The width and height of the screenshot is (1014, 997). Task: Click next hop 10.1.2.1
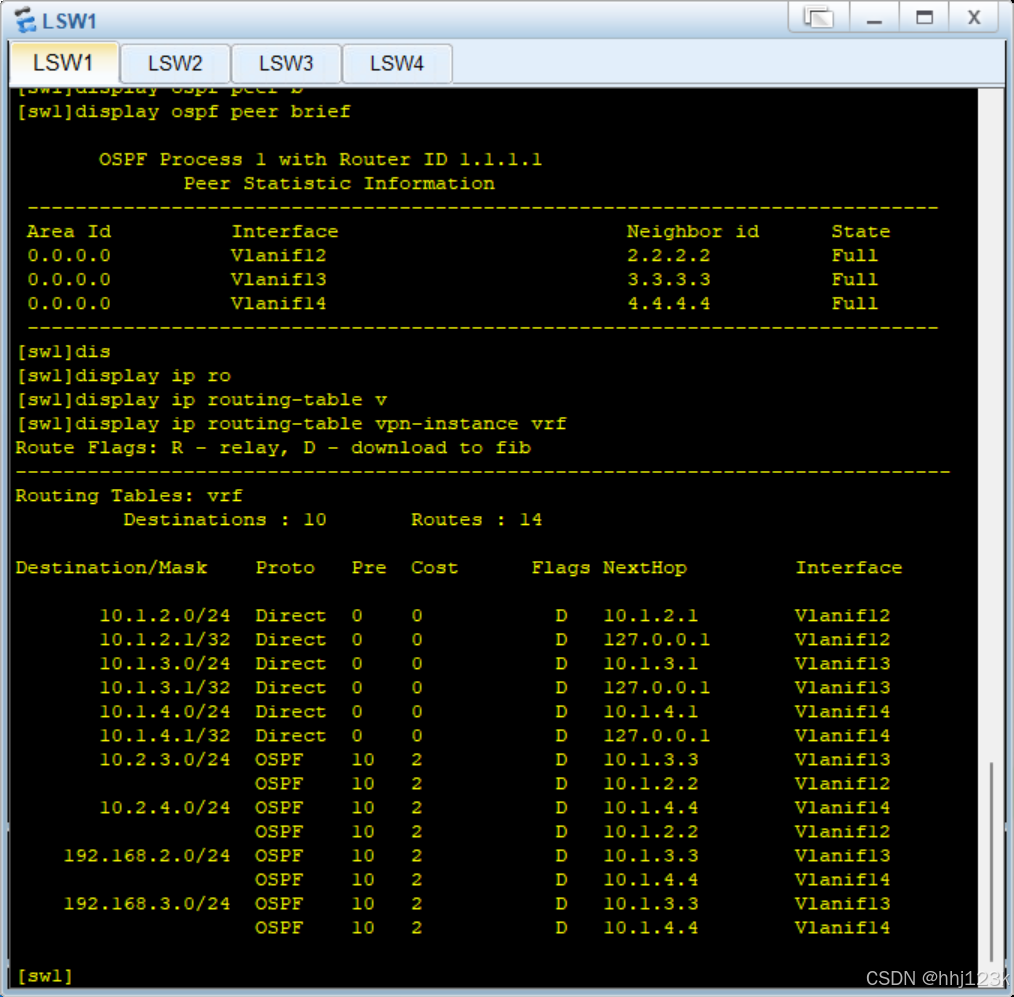[x=651, y=616]
